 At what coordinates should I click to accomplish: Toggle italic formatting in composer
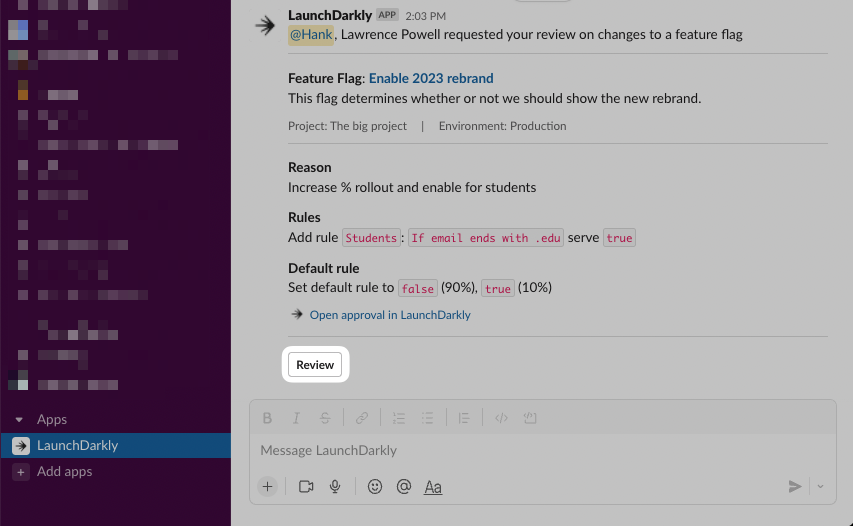296,418
